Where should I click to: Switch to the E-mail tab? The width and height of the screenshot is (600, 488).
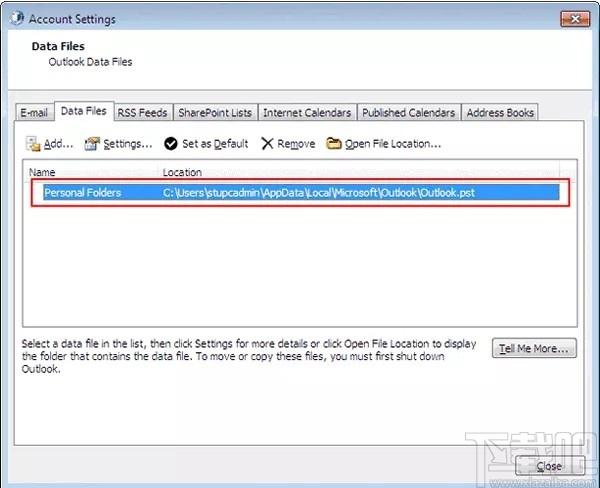coord(34,113)
